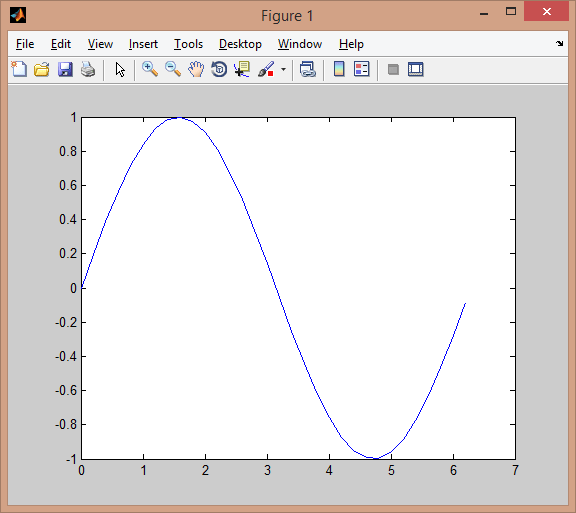Enable the Rotate 3D tool

(x=219, y=69)
